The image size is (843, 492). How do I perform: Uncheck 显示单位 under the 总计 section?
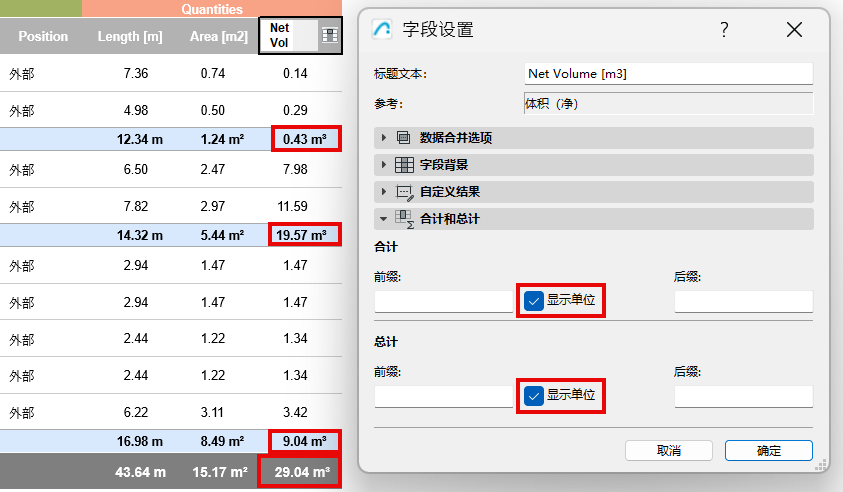(x=534, y=396)
